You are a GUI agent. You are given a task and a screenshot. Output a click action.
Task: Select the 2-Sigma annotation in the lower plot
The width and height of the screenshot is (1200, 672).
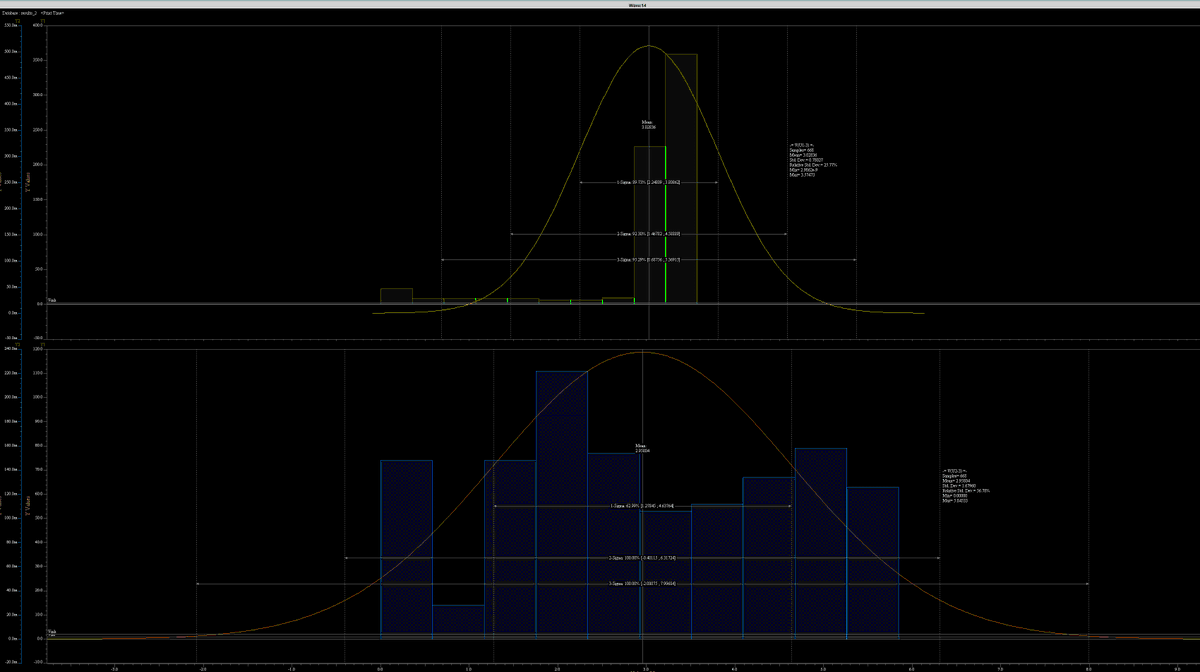point(642,558)
